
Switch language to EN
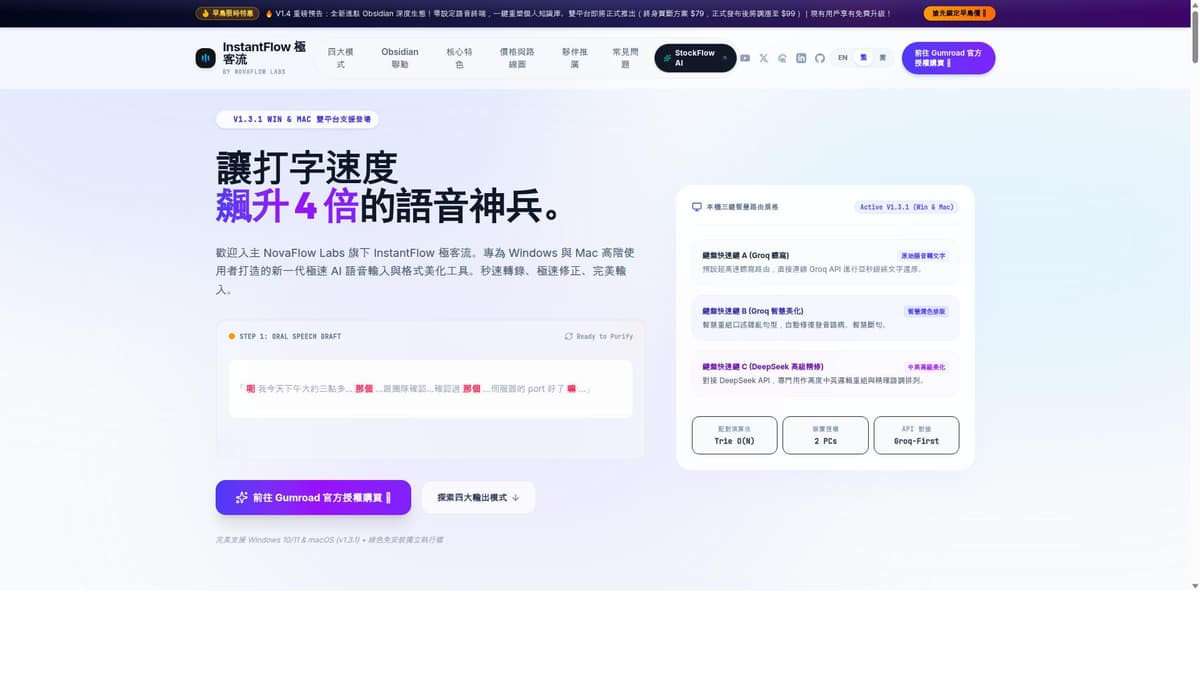coord(843,58)
